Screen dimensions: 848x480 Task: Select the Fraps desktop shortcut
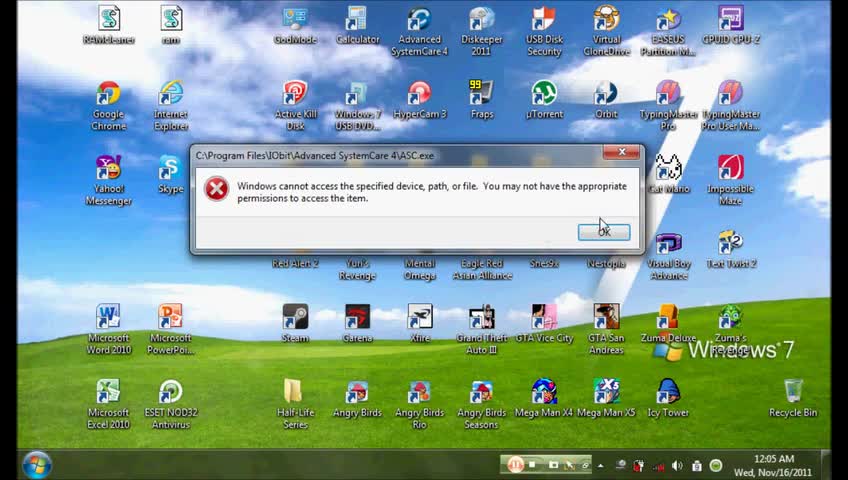tap(481, 100)
